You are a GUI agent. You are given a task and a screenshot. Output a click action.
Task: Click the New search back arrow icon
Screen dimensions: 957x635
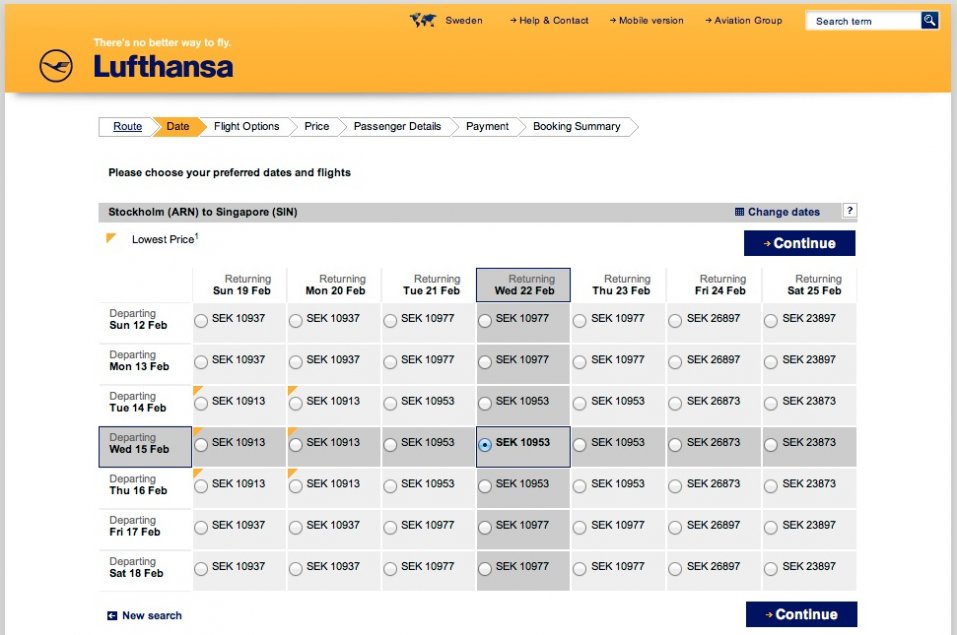[x=112, y=616]
